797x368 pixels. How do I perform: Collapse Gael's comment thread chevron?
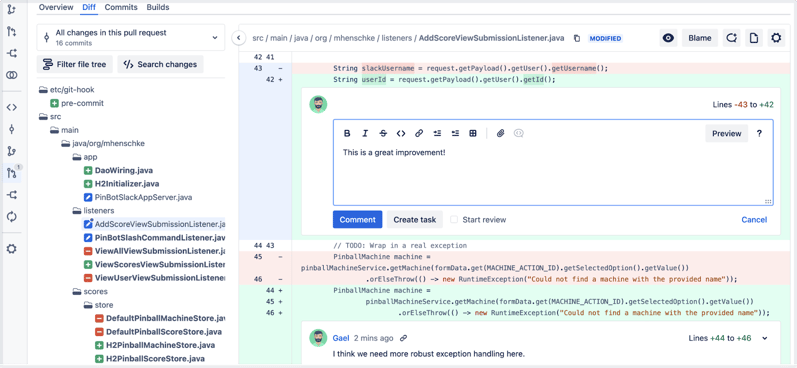765,338
